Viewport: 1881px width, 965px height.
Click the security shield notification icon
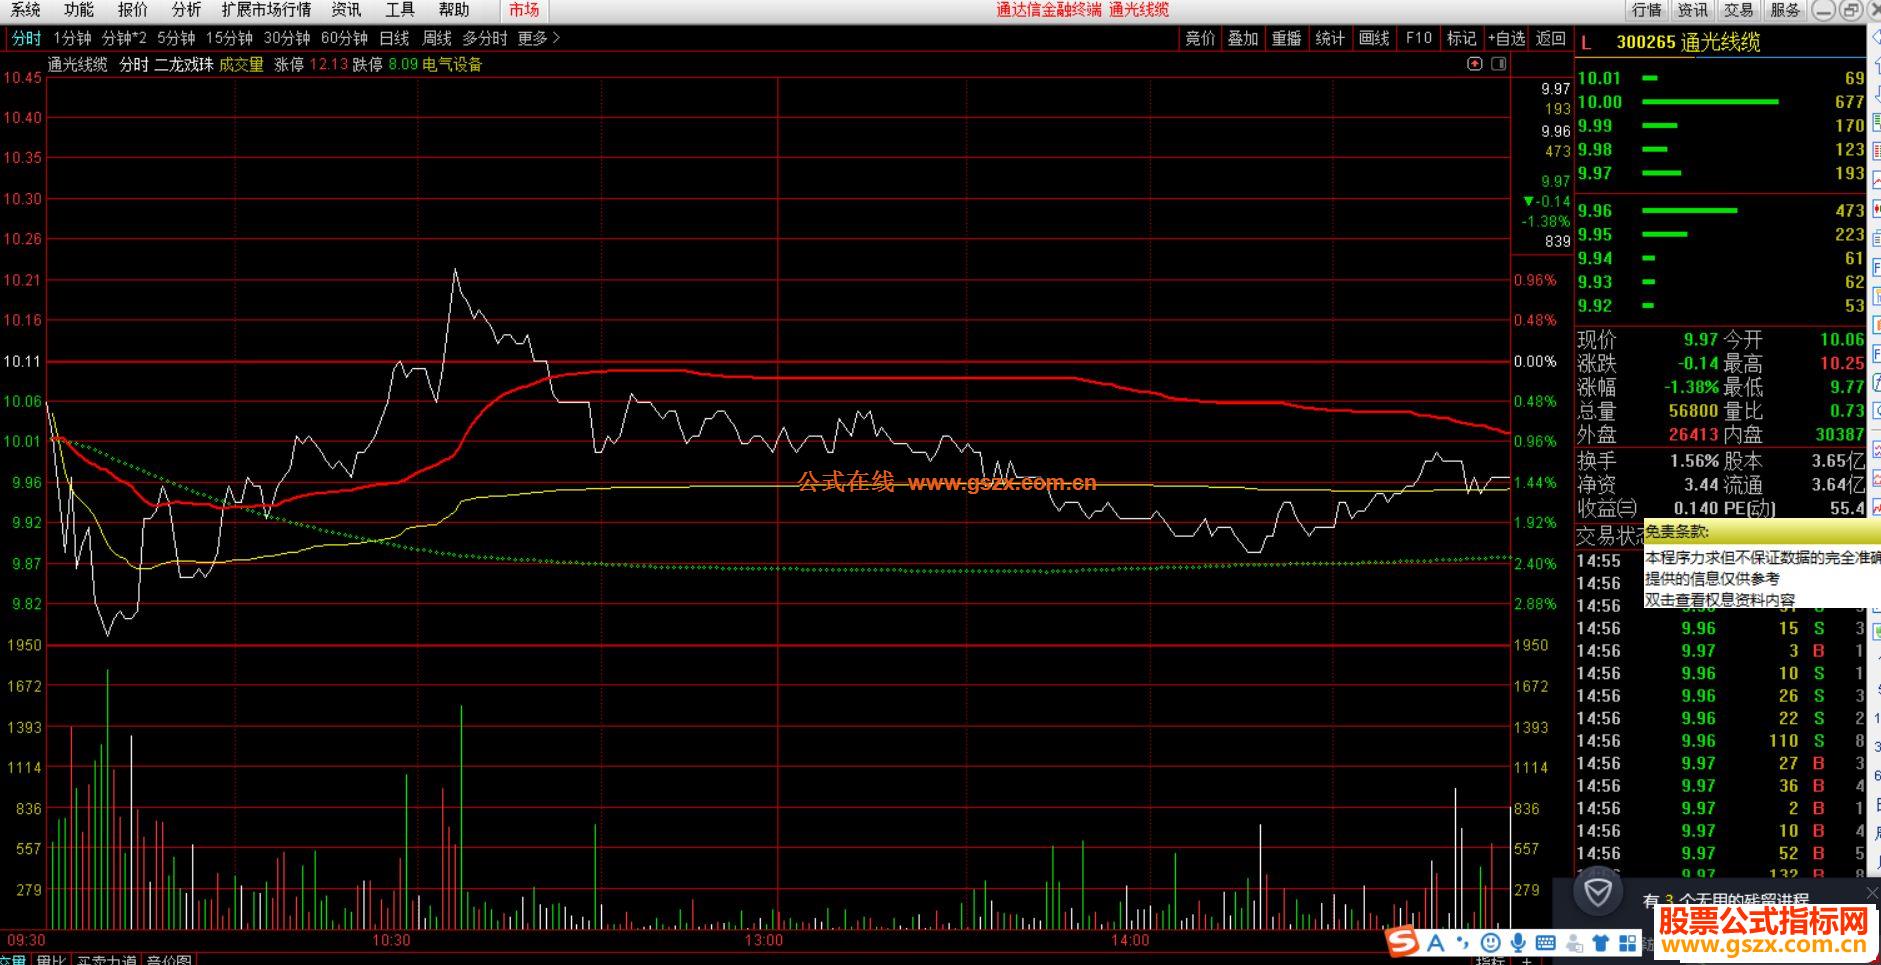[x=1598, y=891]
